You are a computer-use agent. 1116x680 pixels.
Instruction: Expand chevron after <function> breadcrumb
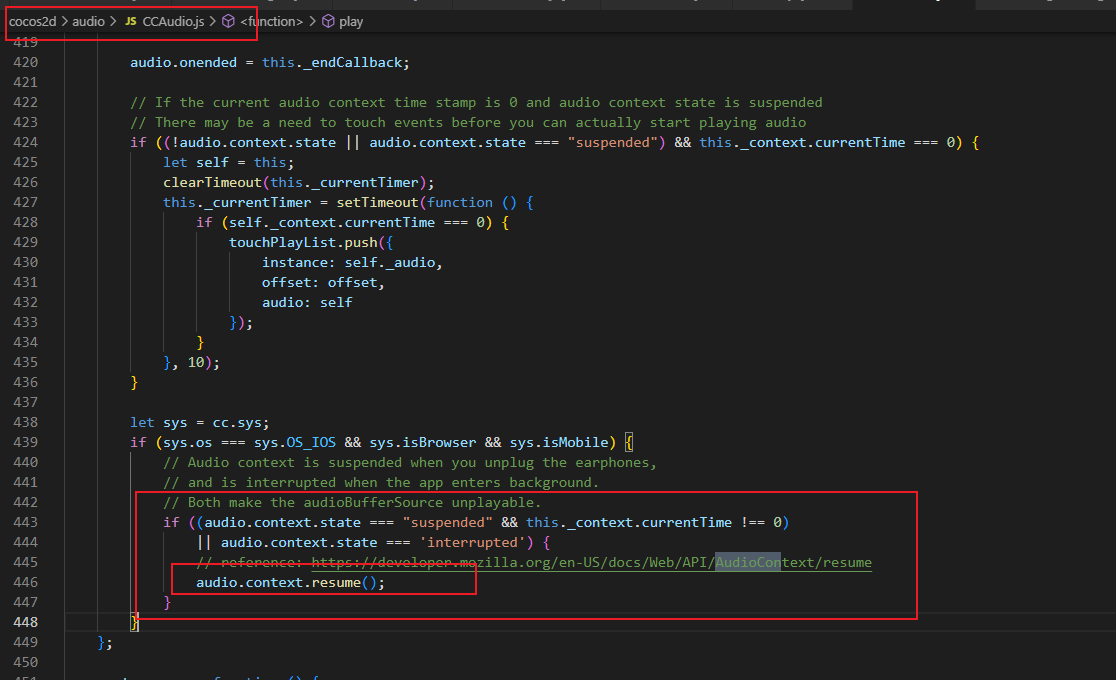(312, 21)
